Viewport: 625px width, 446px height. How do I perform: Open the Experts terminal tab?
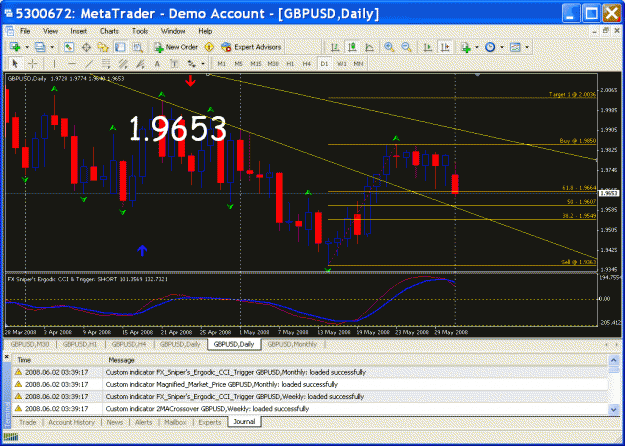pos(210,422)
